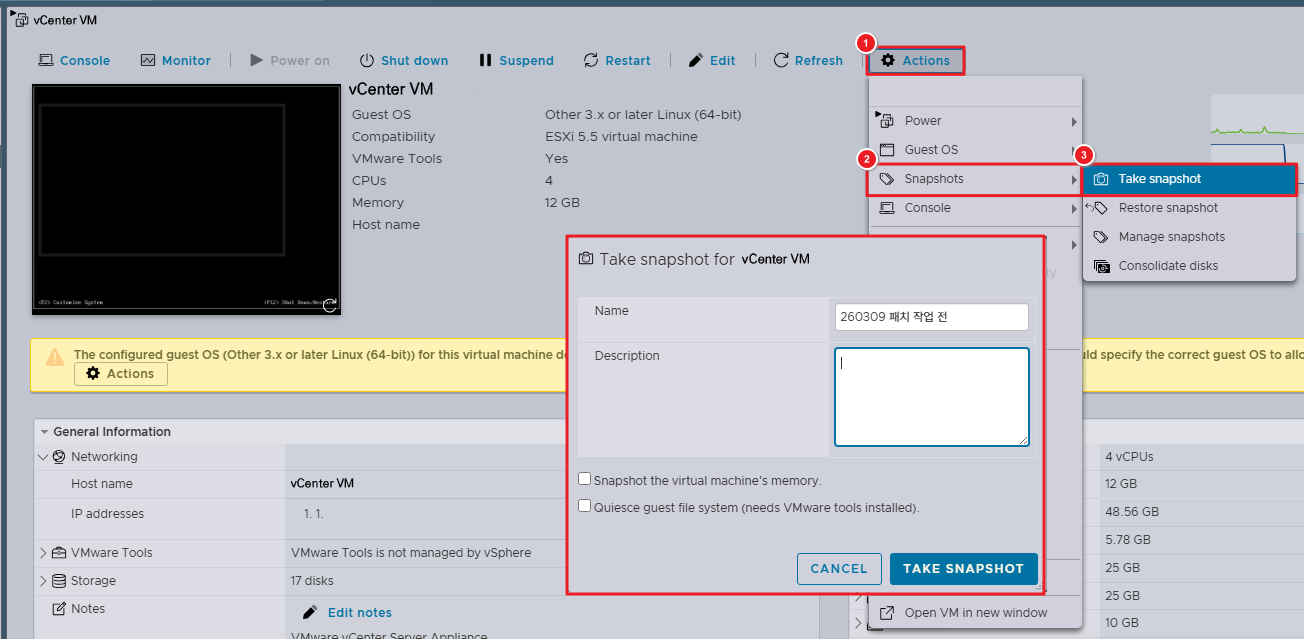Click the Notes icon

[59, 609]
